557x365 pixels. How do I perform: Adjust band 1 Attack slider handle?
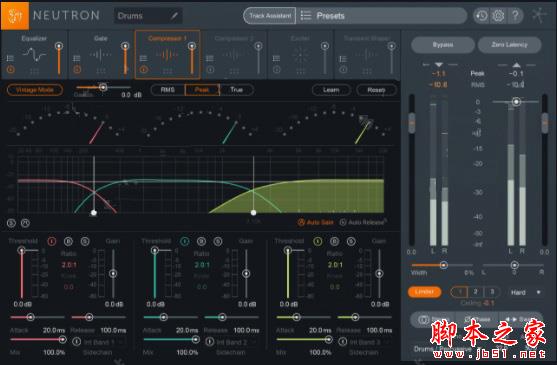[31, 317]
